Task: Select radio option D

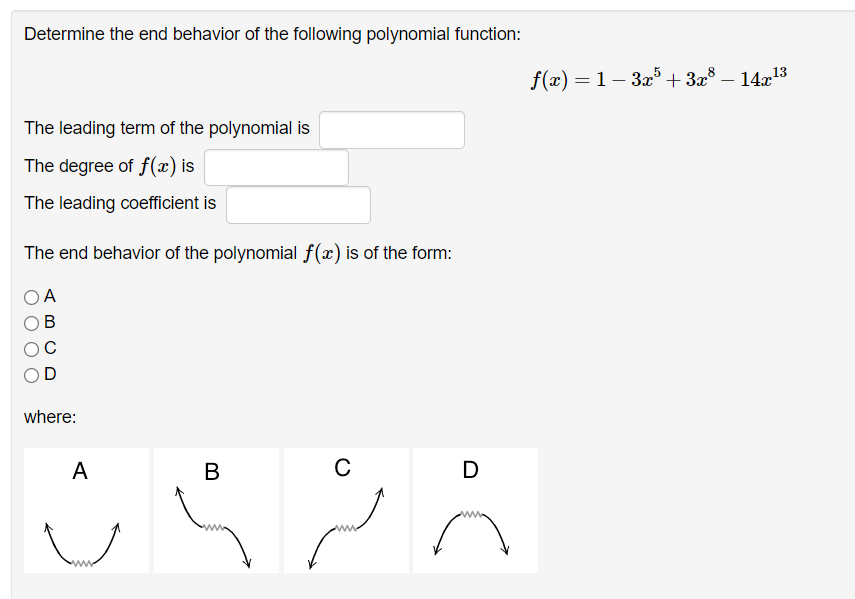Action: (x=31, y=374)
